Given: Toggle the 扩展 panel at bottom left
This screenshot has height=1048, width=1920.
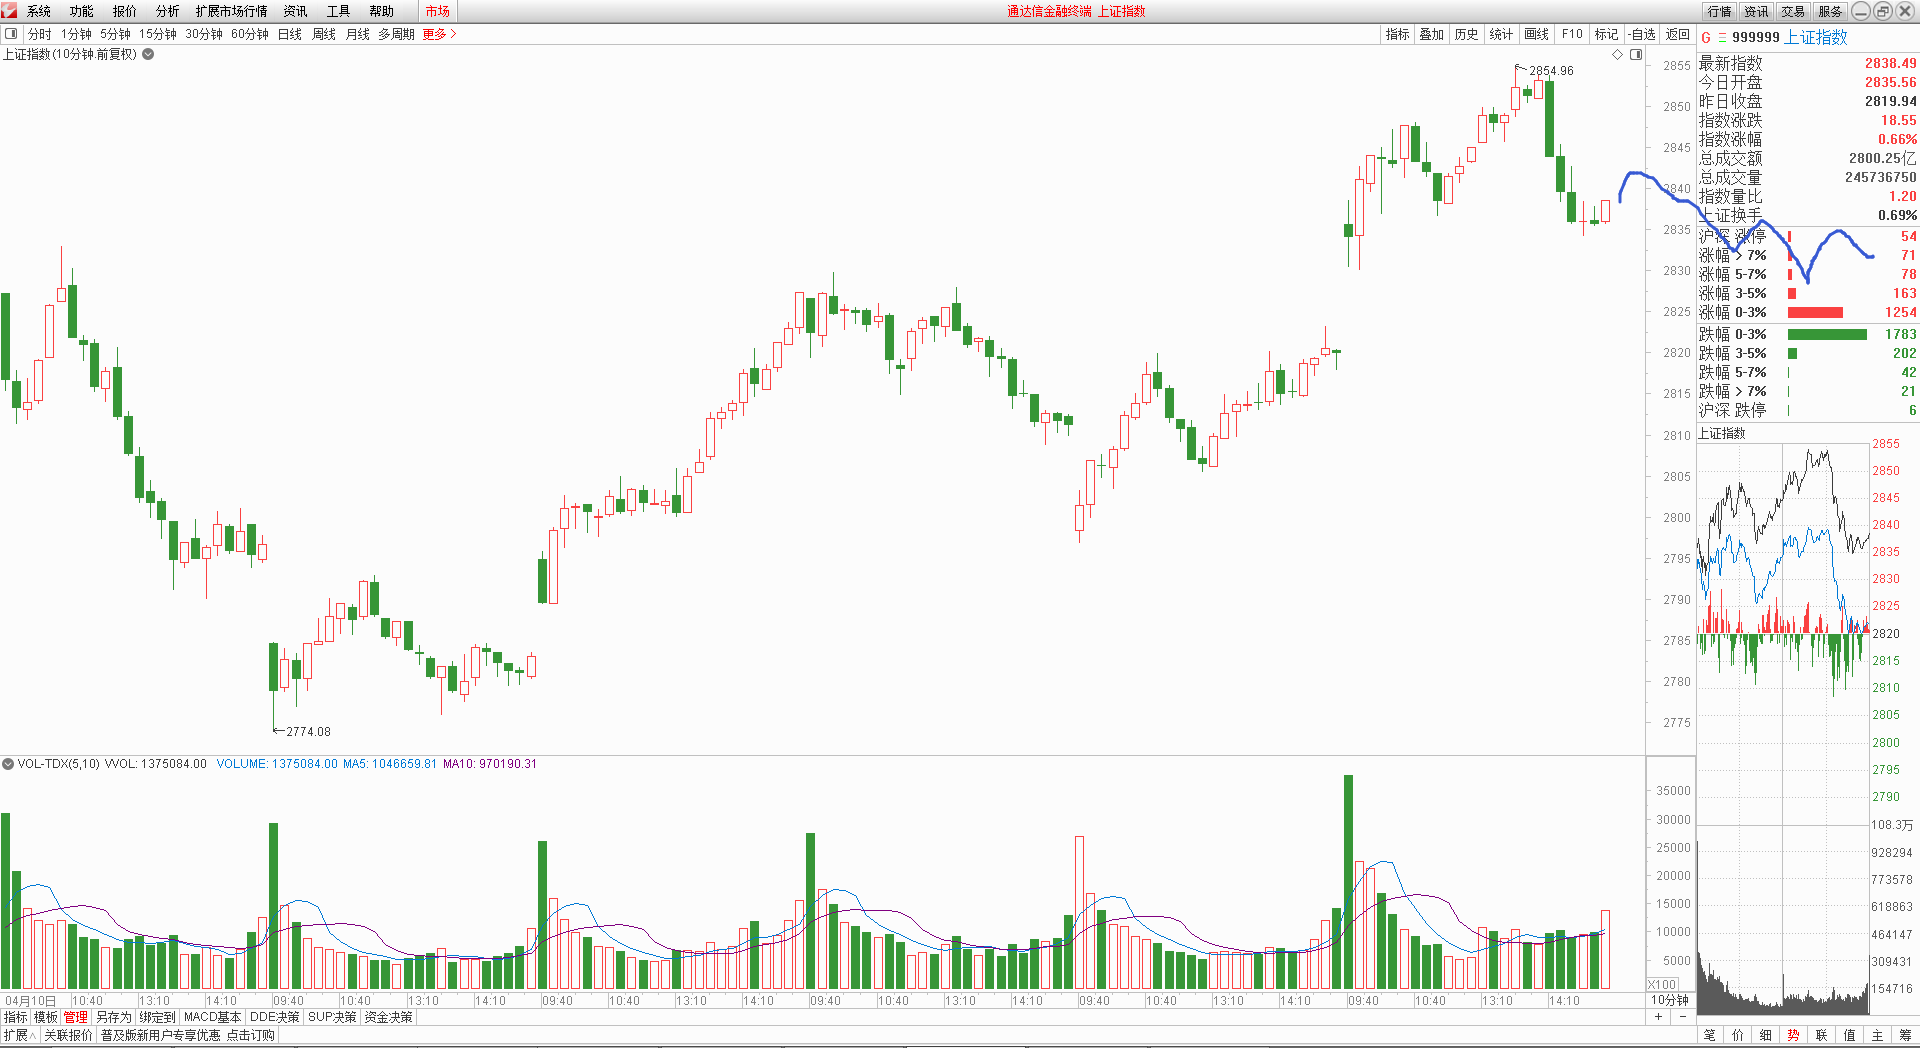Looking at the screenshot, I should click(19, 1036).
